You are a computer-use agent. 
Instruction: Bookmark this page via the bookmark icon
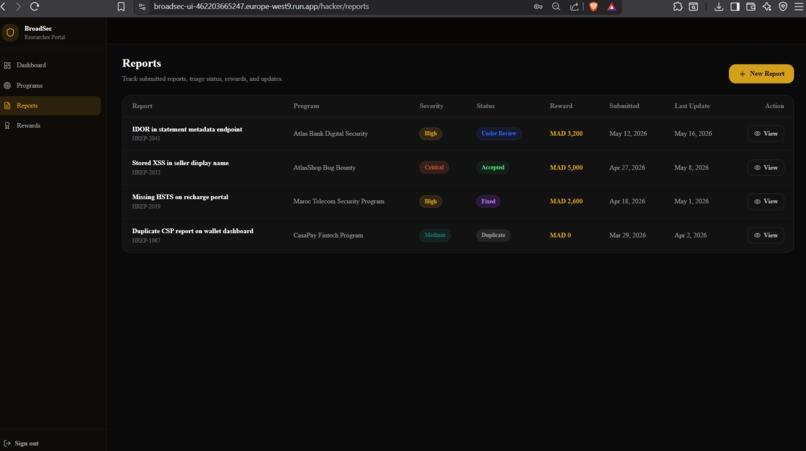[121, 7]
